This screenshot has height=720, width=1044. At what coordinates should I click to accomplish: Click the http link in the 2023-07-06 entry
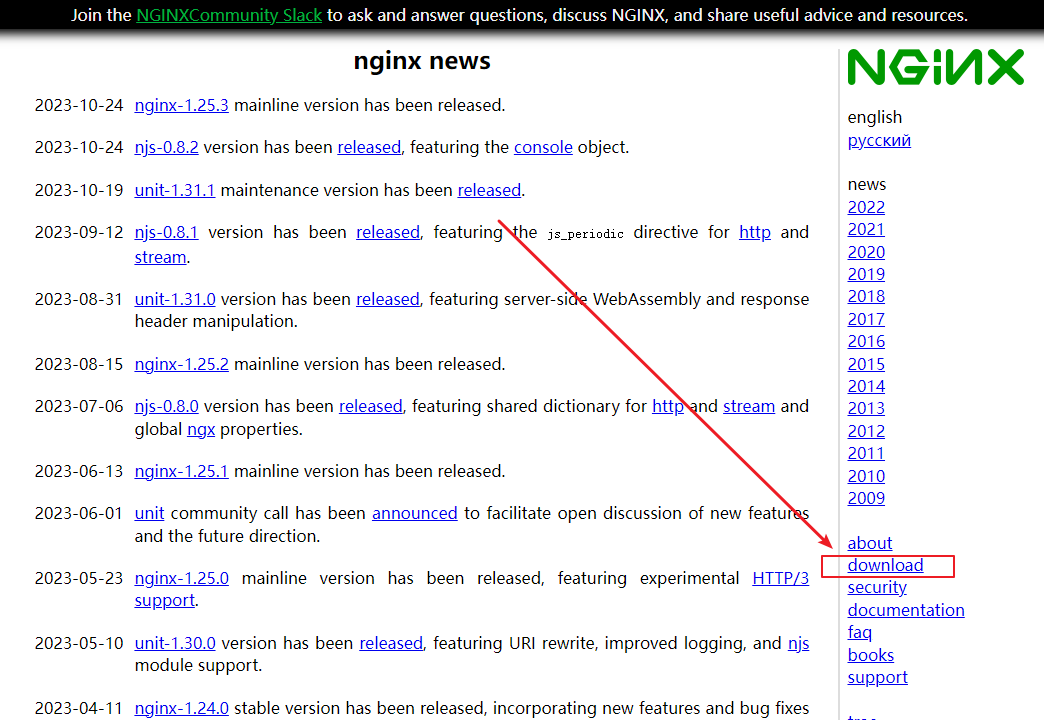click(668, 406)
